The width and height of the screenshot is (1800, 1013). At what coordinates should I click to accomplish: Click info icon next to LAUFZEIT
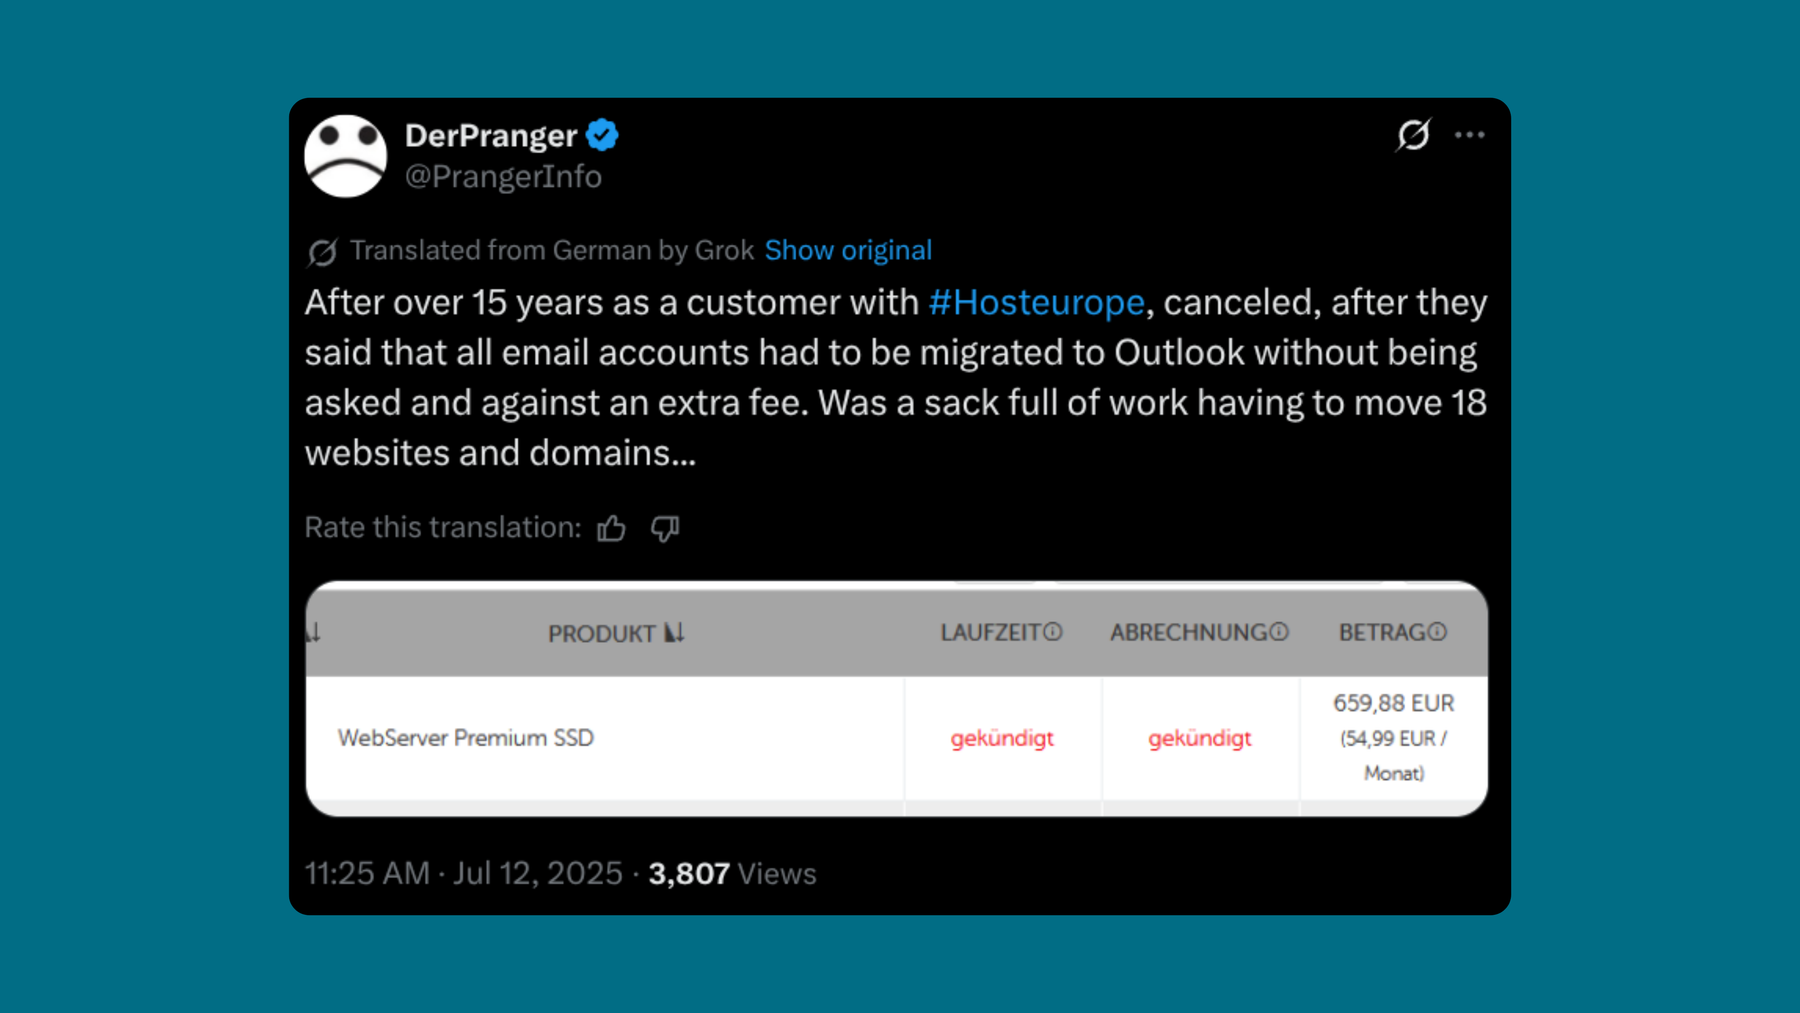pyautogui.click(x=1053, y=632)
